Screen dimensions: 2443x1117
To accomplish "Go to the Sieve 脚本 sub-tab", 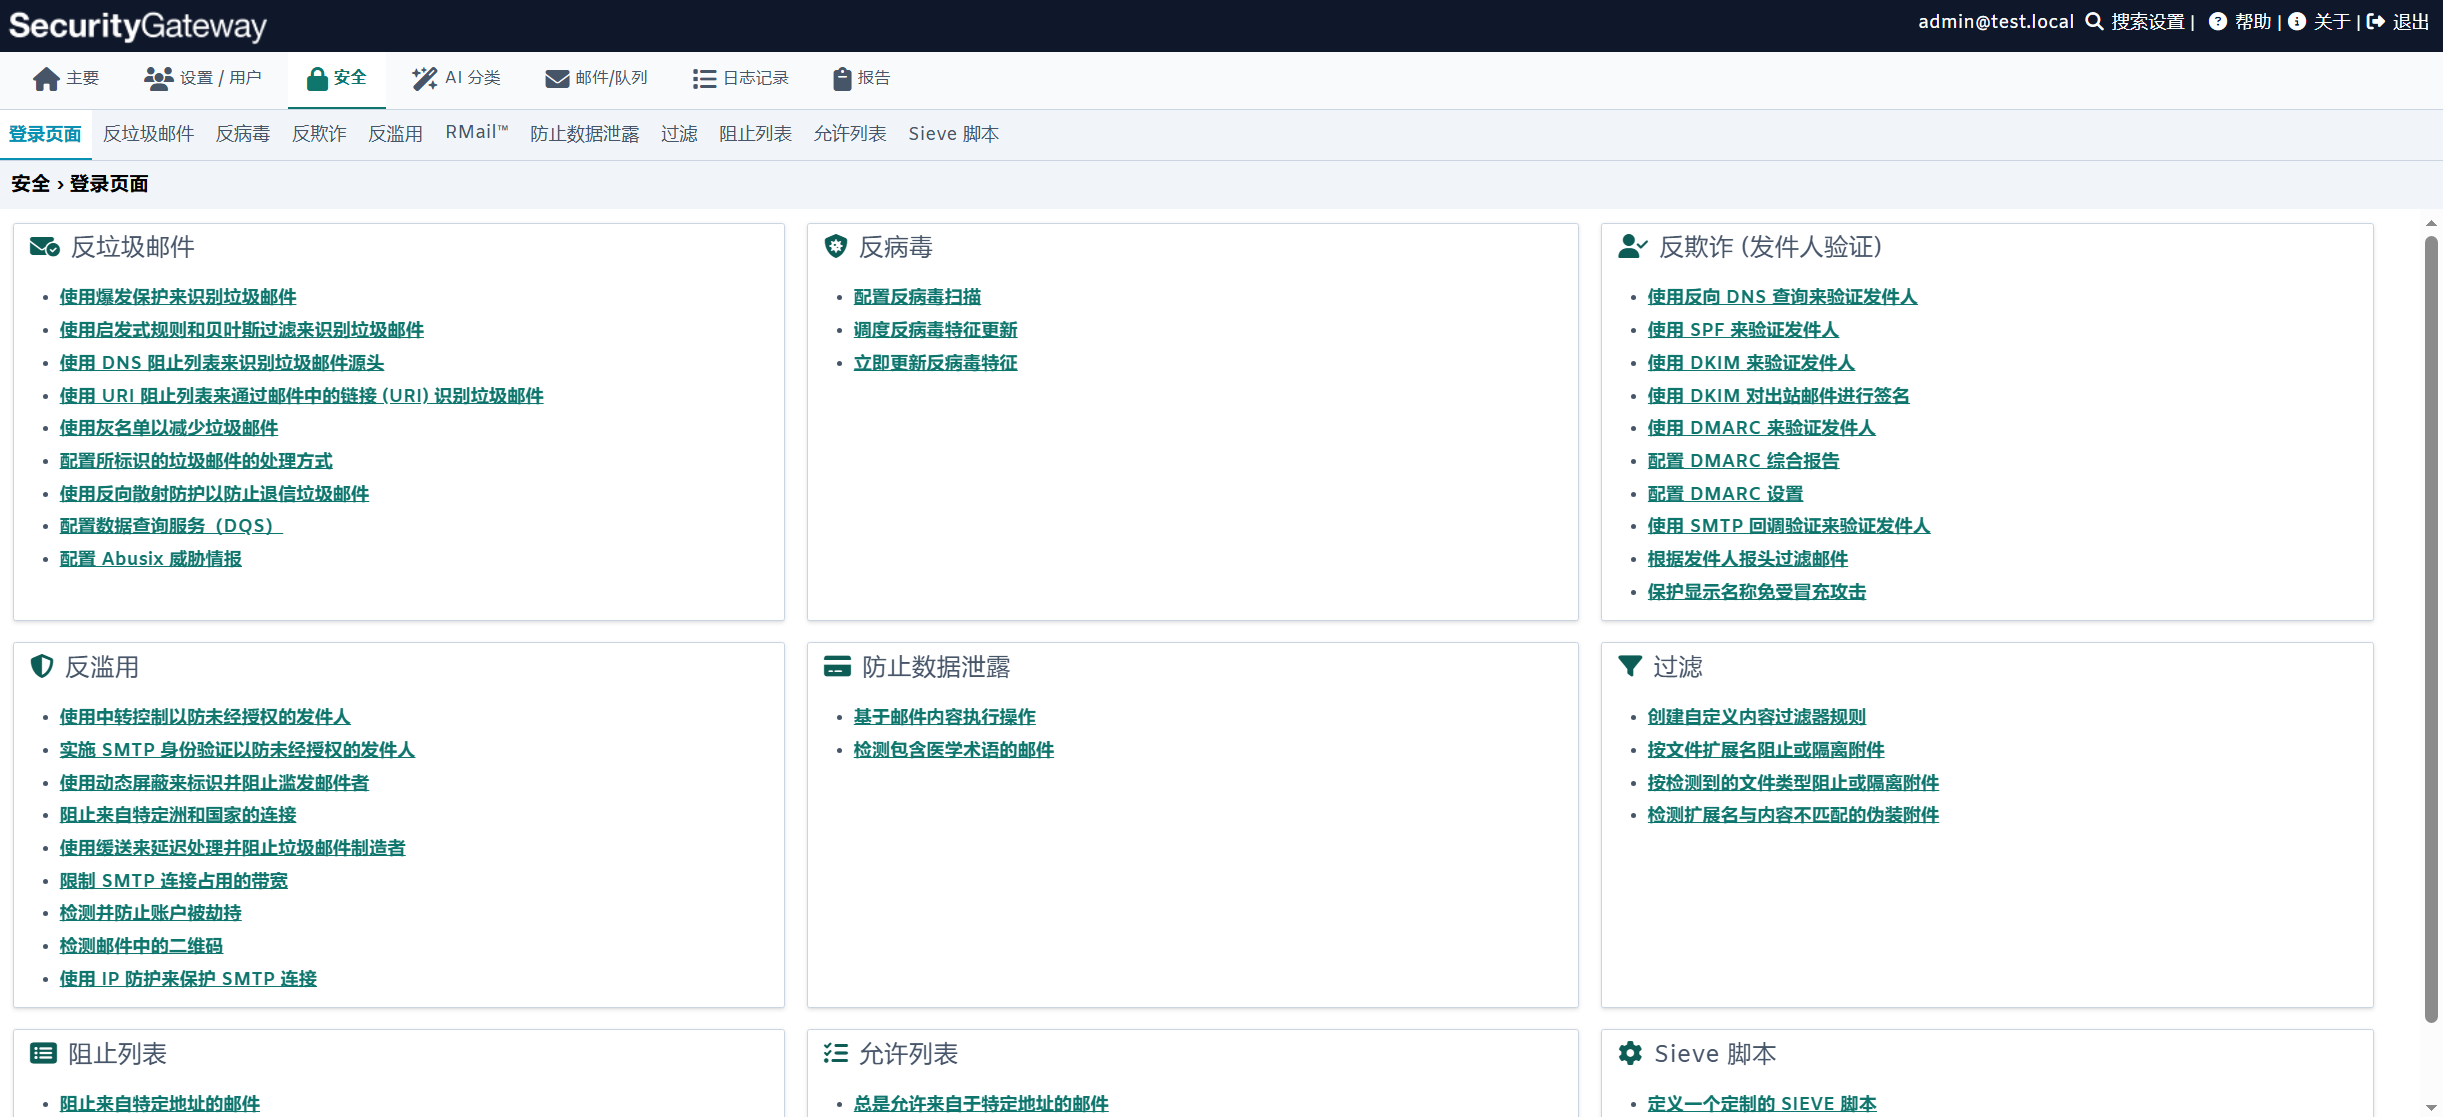I will (954, 134).
